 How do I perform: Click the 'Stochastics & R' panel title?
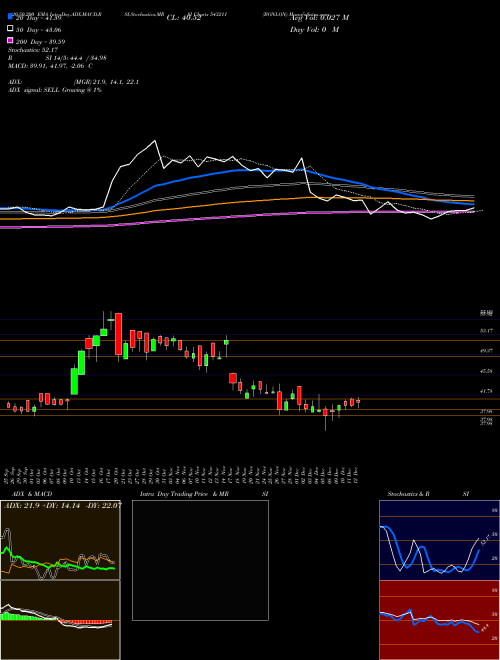click(409, 494)
